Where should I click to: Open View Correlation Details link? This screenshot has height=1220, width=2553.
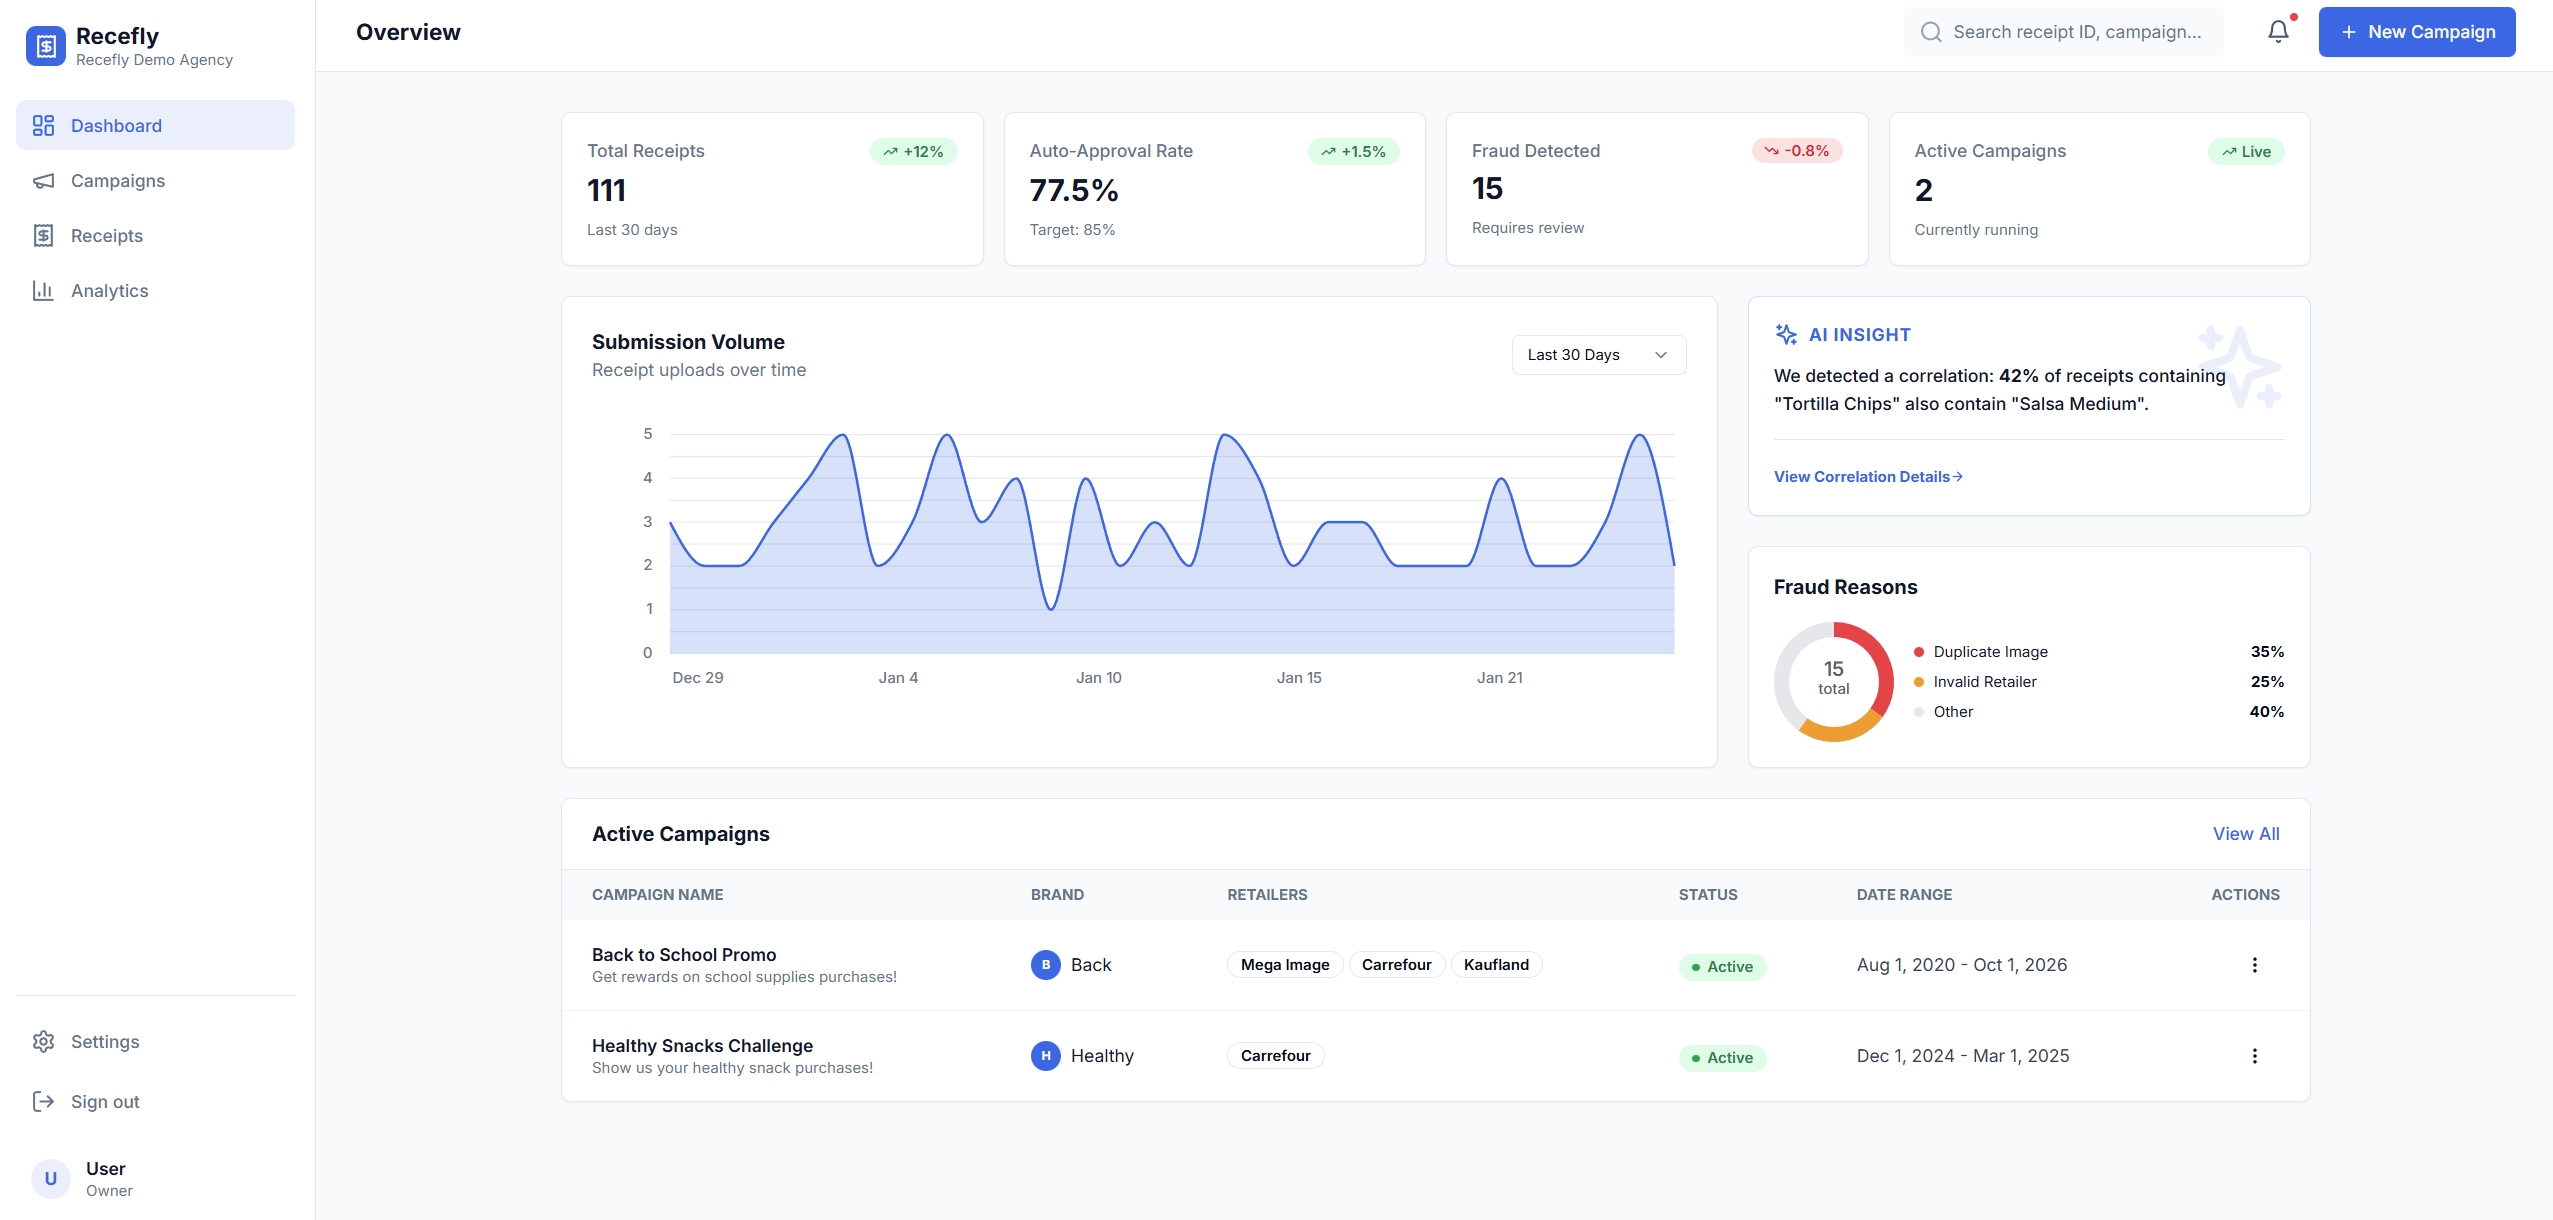[x=1866, y=476]
